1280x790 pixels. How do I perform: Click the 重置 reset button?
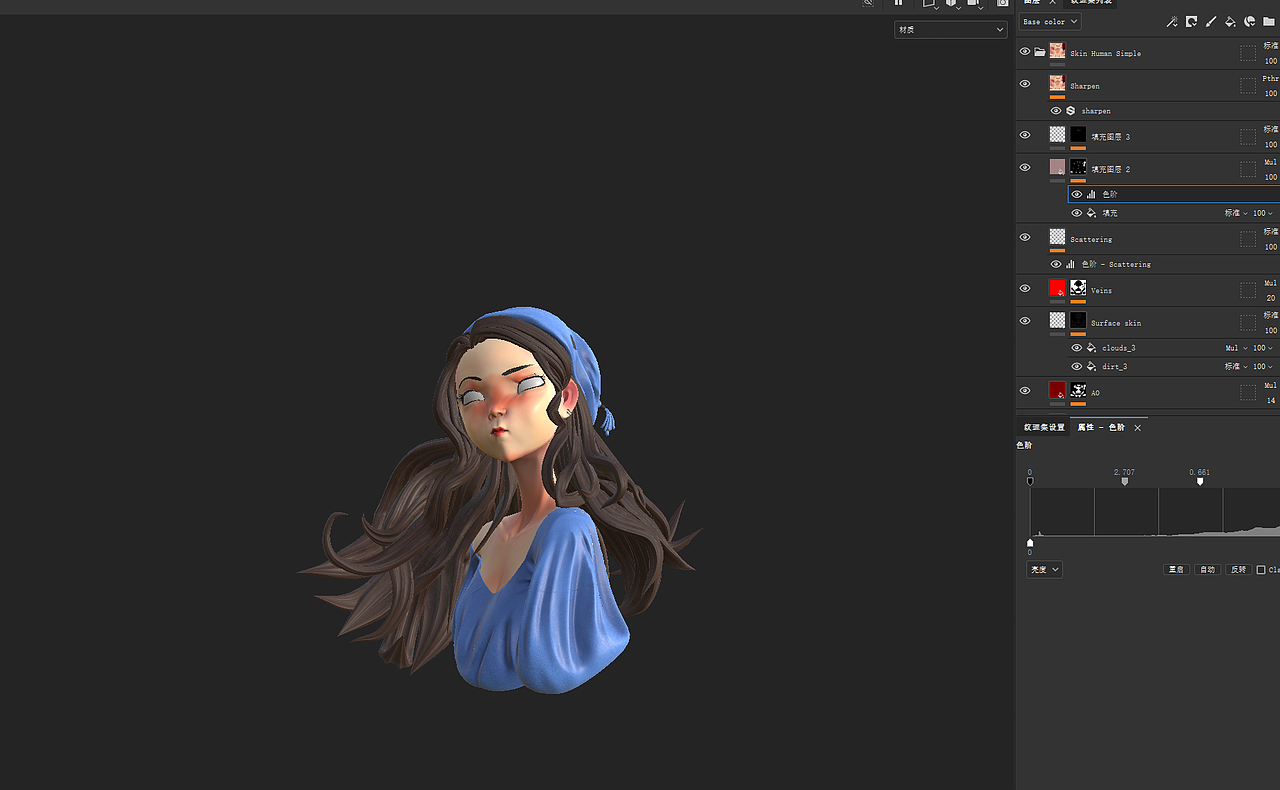pos(1175,569)
